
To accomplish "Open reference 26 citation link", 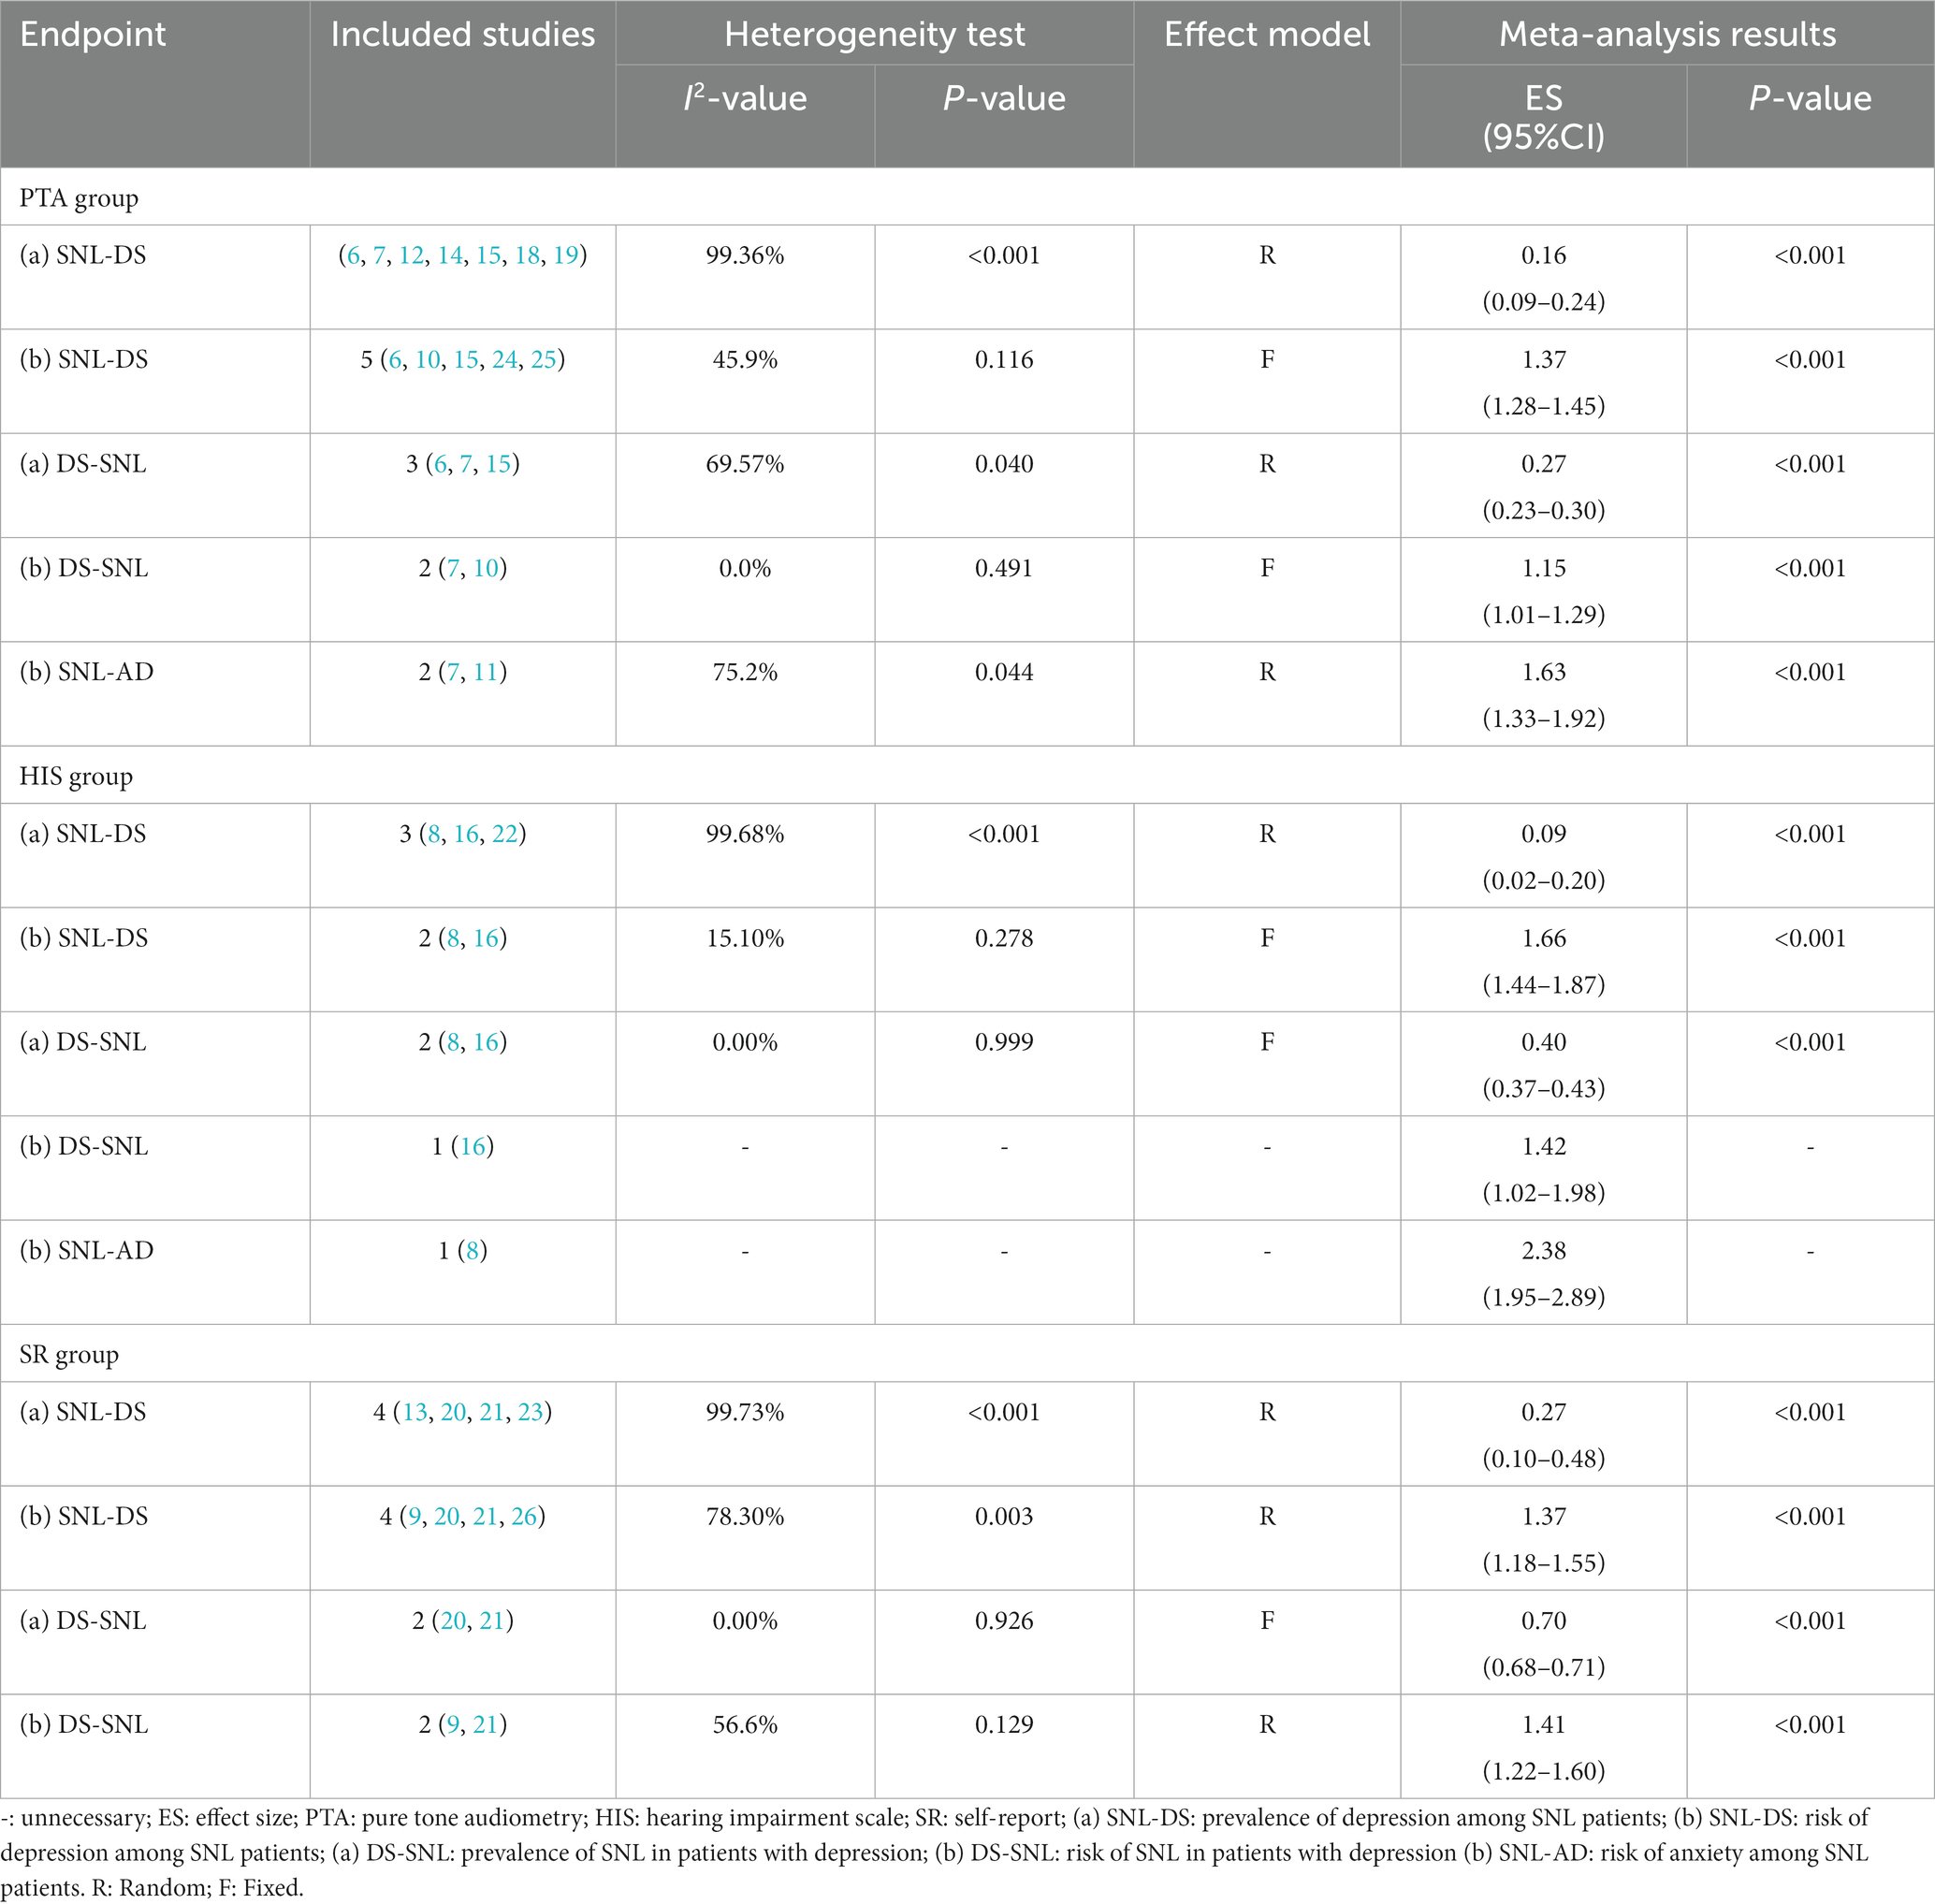I will 524,1516.
